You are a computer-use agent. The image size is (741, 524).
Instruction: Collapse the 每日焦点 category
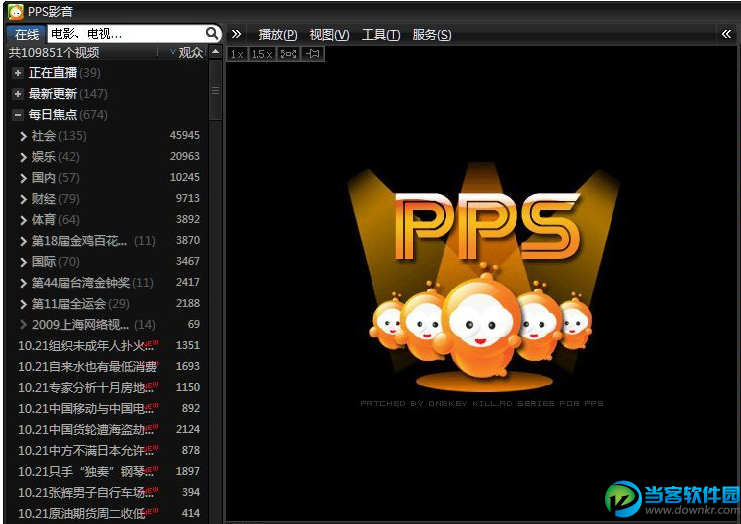point(18,115)
